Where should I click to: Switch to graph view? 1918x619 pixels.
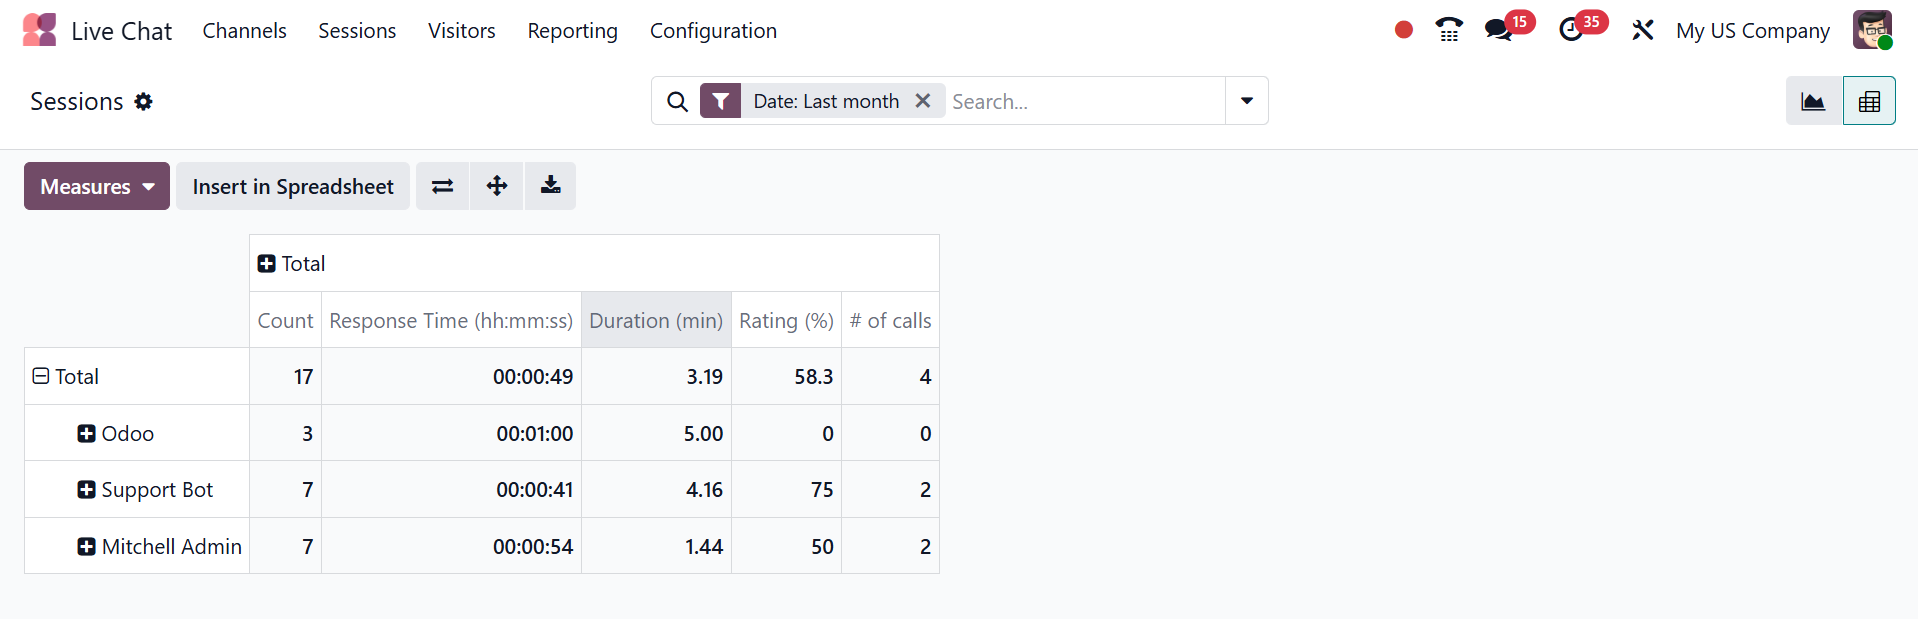pos(1813,101)
